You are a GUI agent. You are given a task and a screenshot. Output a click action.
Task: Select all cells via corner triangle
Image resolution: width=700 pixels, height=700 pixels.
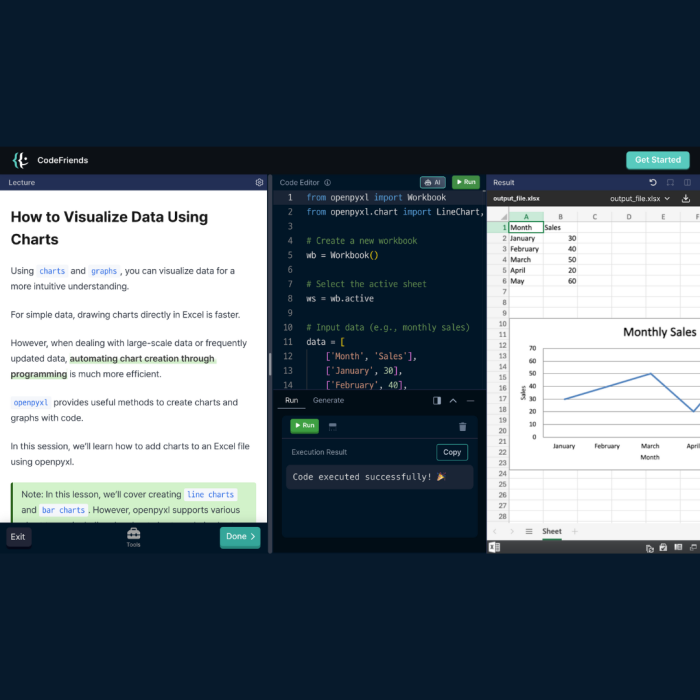tap(504, 217)
